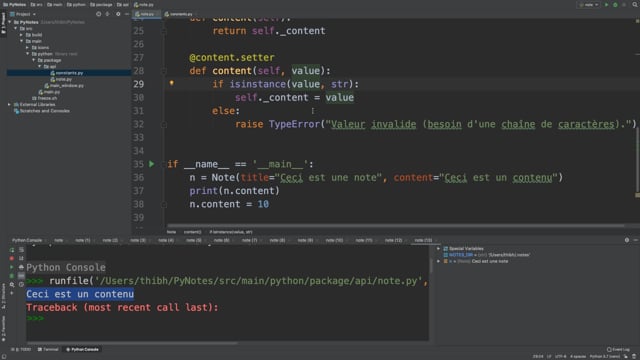
Task: Expand the icons folder
Action: (x=28, y=47)
